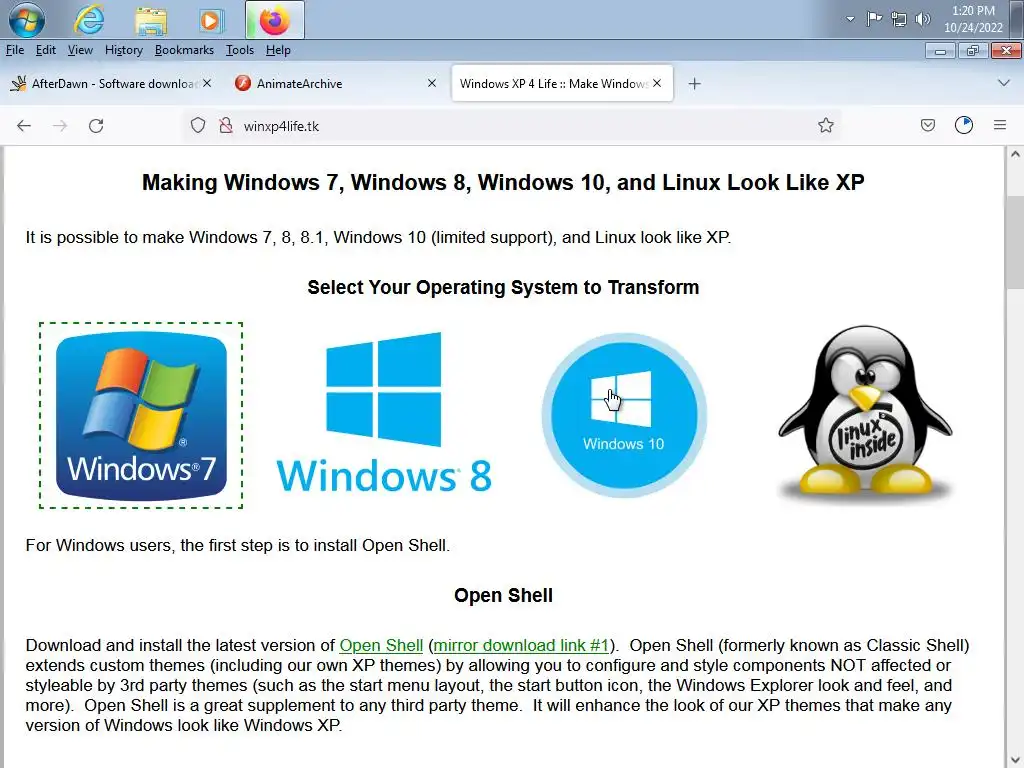1024x768 pixels.
Task: Close the AfterDawn tab
Action: tap(207, 83)
